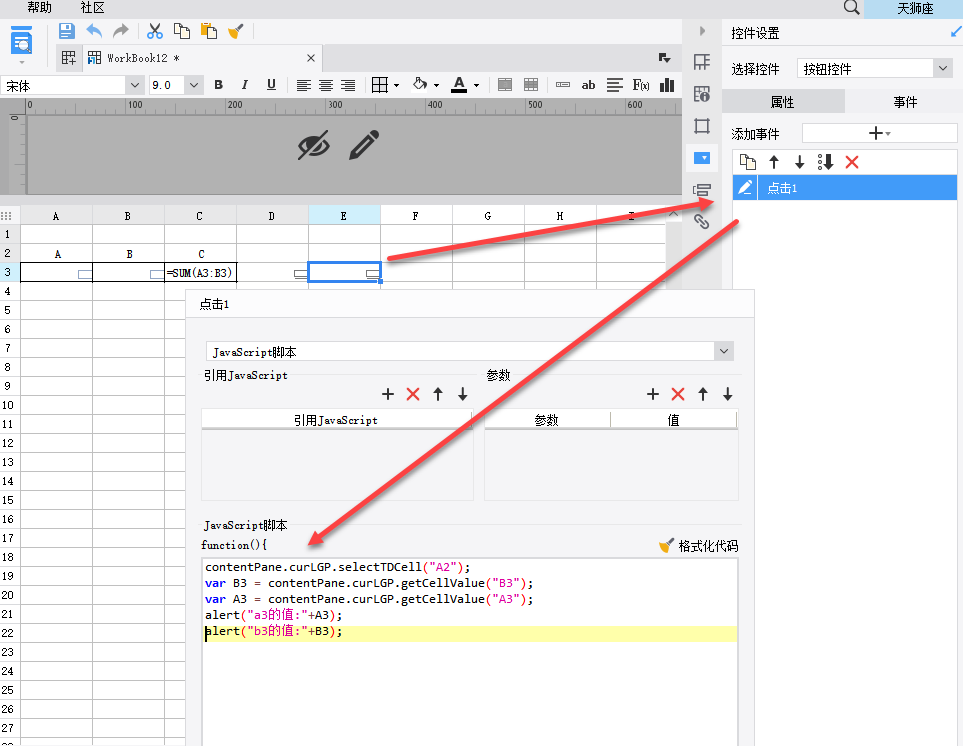Click the copy event icon in event list
Screen dimensions: 963x746
click(747, 162)
